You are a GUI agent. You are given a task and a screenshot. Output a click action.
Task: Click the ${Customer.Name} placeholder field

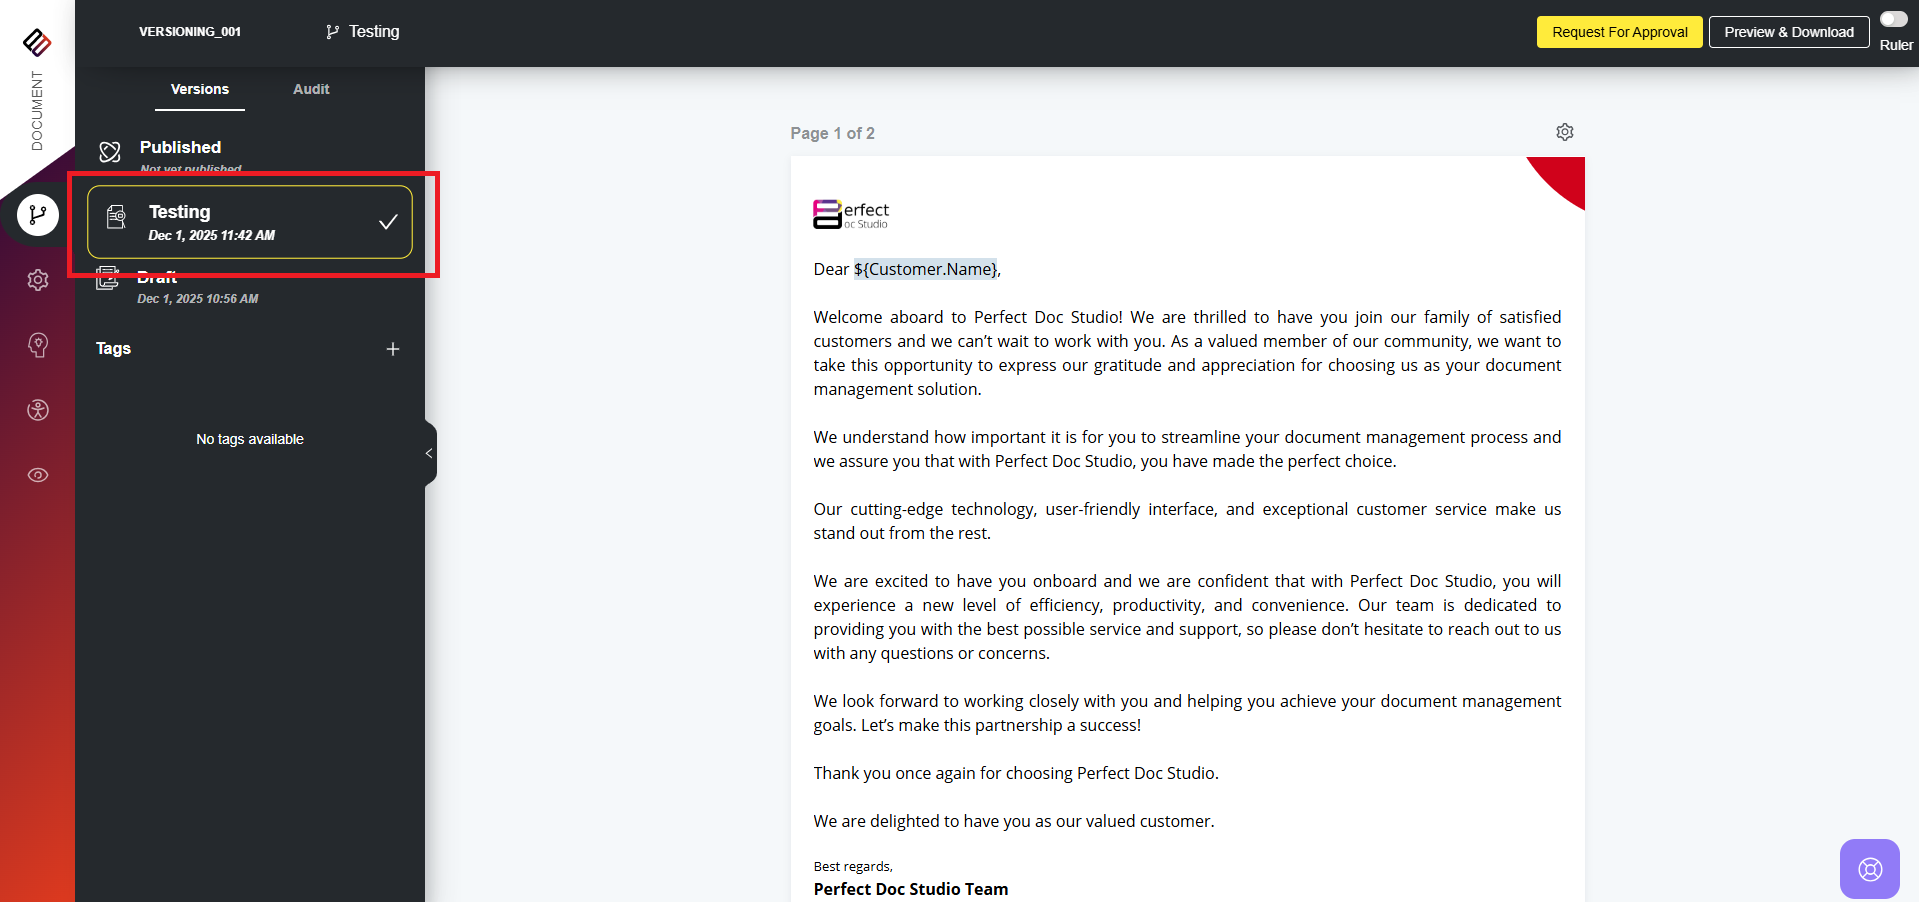point(925,269)
